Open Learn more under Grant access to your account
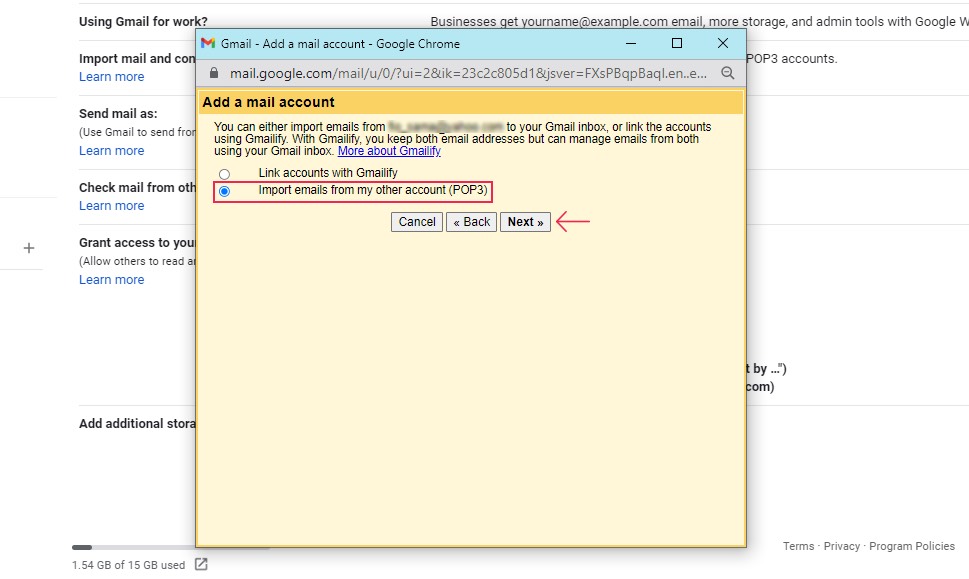969x579 pixels. coord(111,280)
